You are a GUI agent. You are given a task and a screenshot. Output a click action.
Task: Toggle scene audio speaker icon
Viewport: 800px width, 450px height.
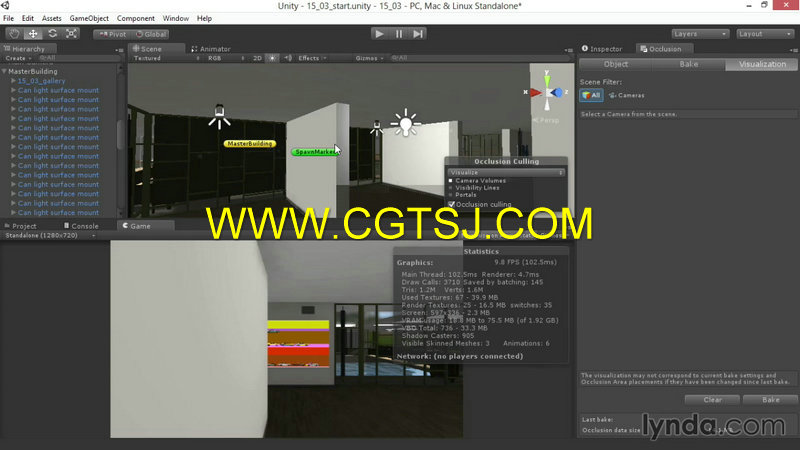click(288, 58)
